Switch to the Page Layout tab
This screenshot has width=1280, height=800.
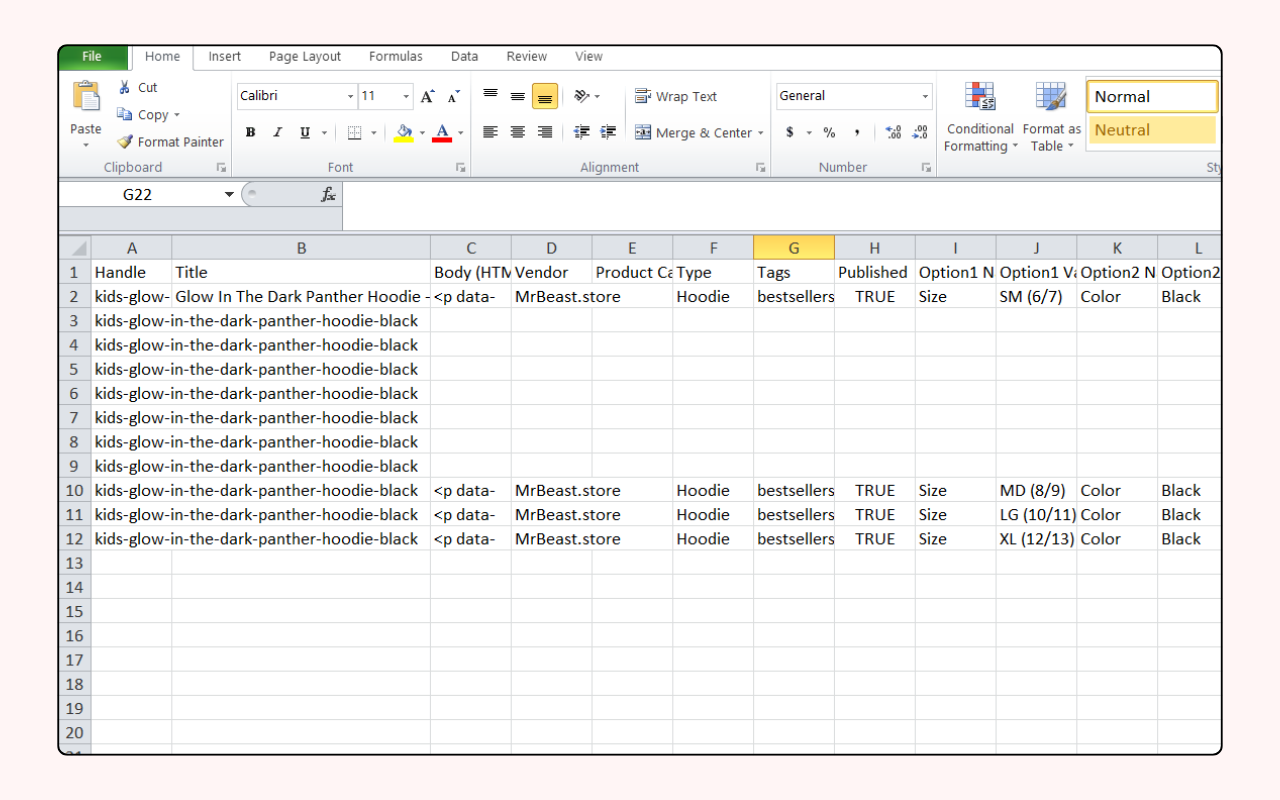[305, 57]
